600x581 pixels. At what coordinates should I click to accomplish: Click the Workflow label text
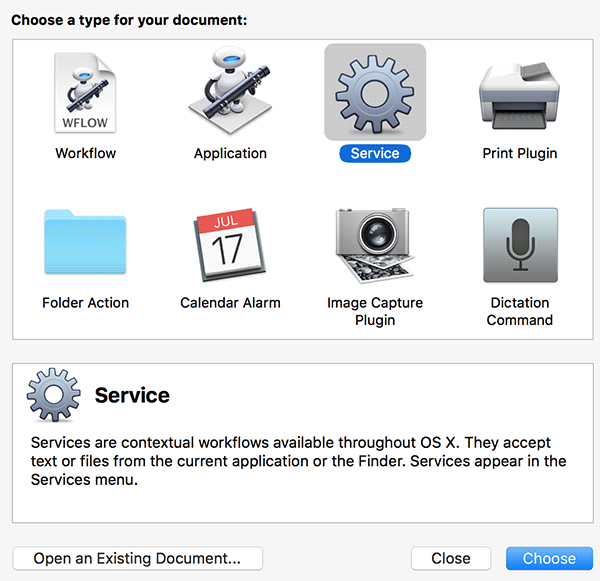(85, 153)
